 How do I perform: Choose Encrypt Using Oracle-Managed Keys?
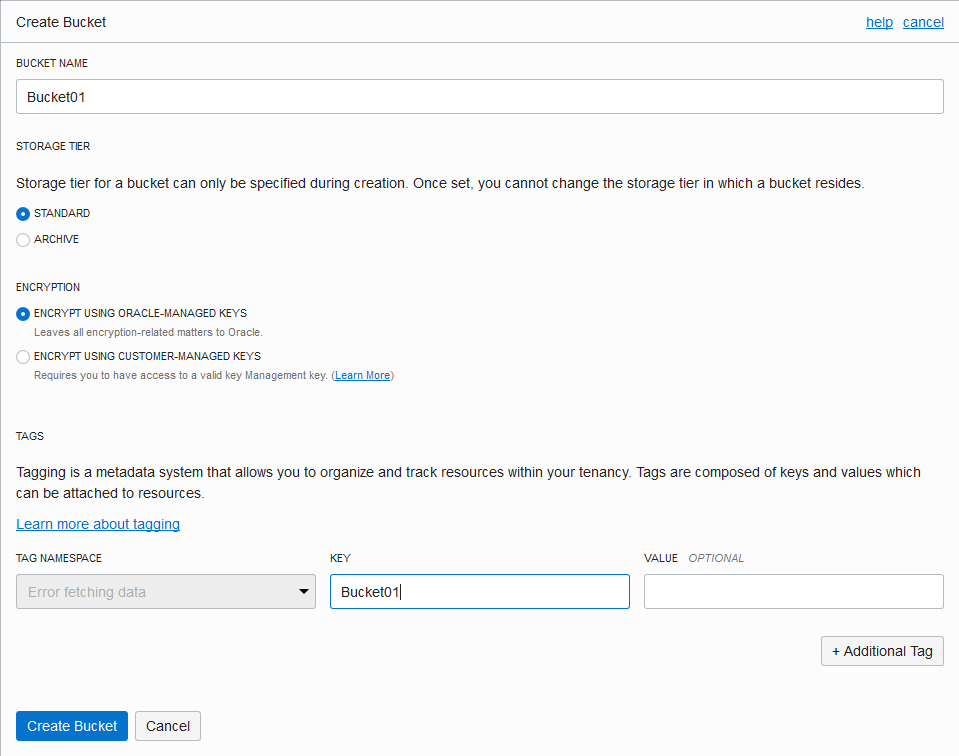tap(22, 313)
